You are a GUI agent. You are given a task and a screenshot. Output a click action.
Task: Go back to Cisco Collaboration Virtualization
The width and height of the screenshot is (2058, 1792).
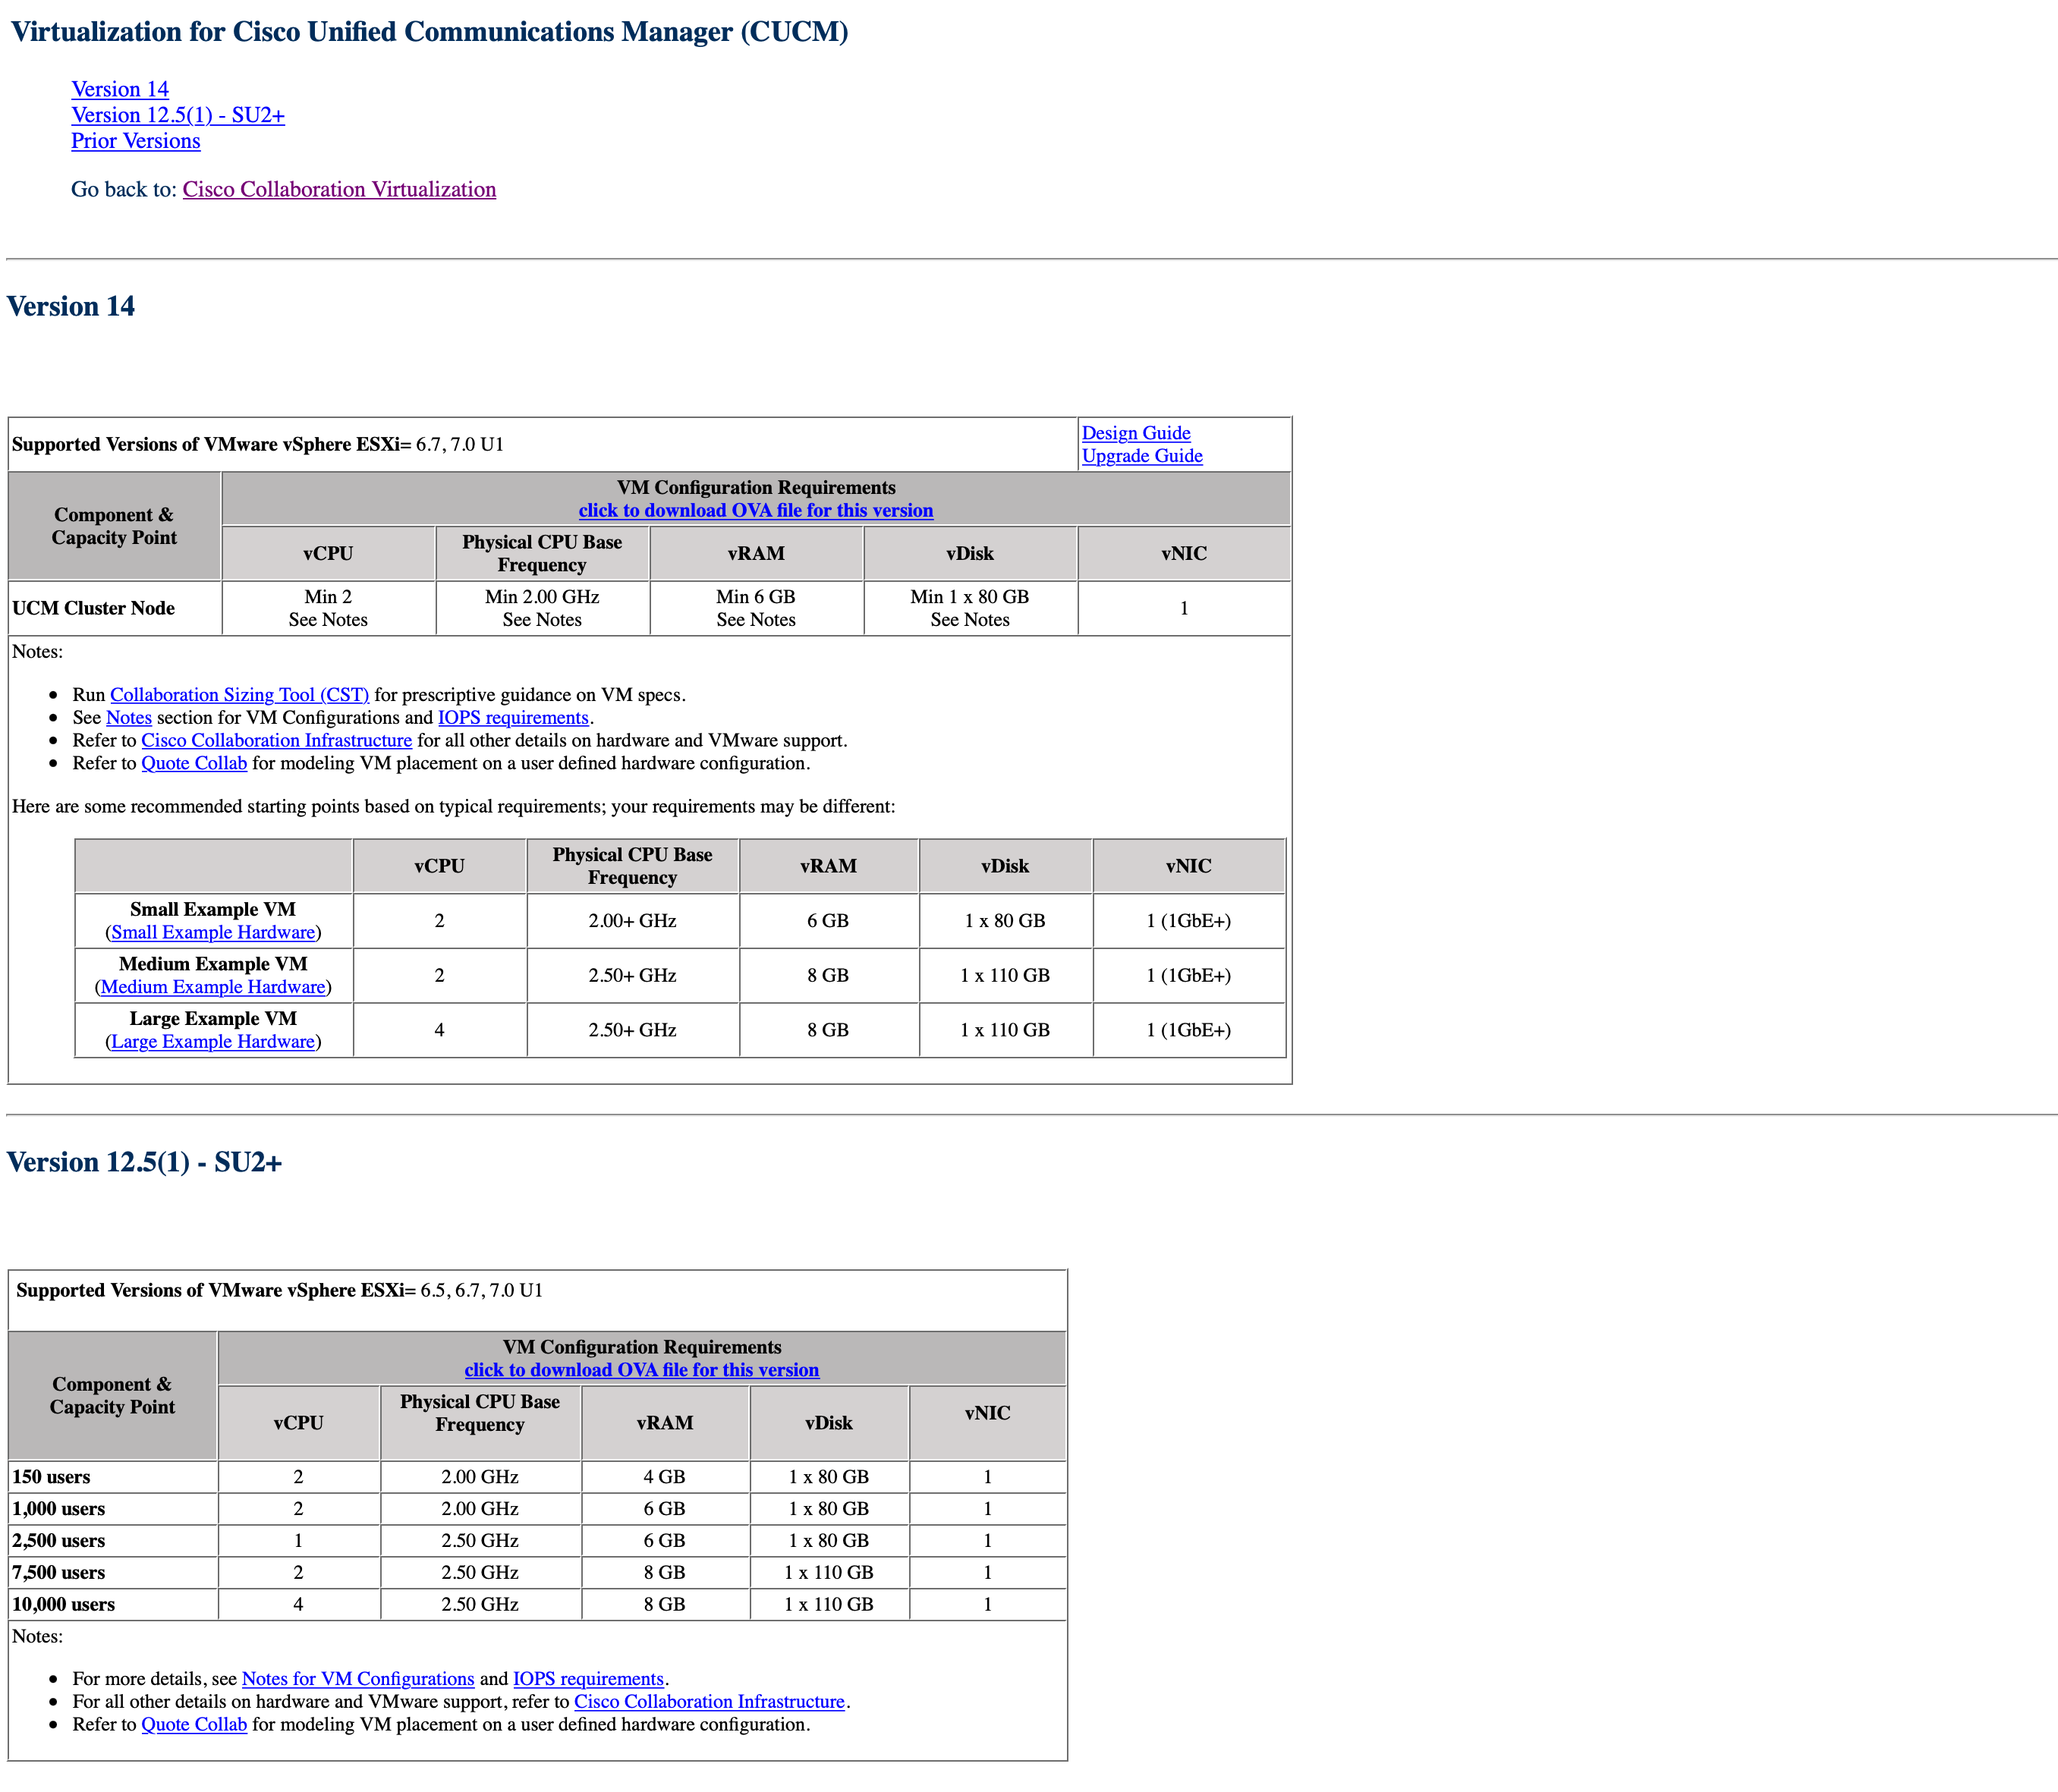coord(339,189)
